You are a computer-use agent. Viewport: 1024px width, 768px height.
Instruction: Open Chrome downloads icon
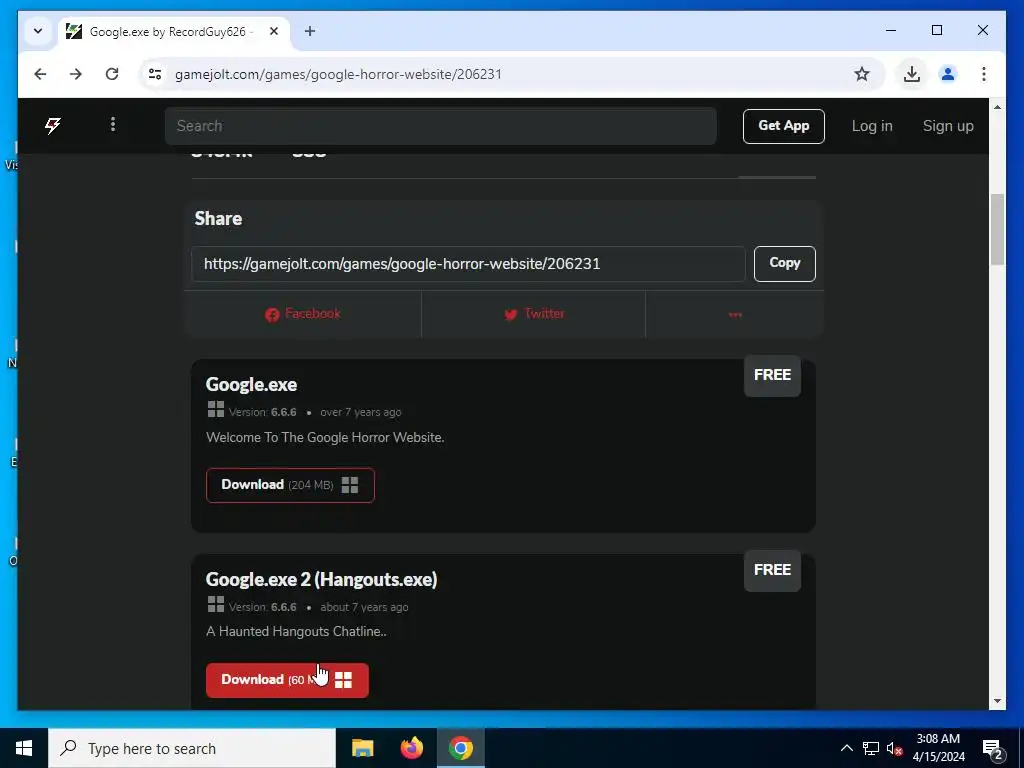pyautogui.click(x=912, y=74)
